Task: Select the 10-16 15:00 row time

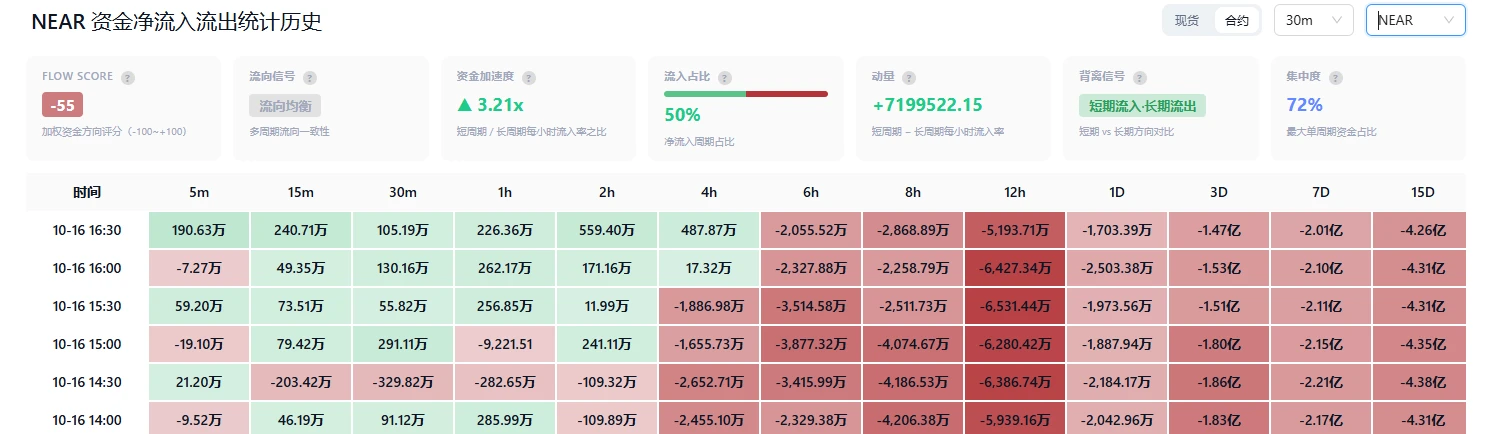Action: pos(87,344)
